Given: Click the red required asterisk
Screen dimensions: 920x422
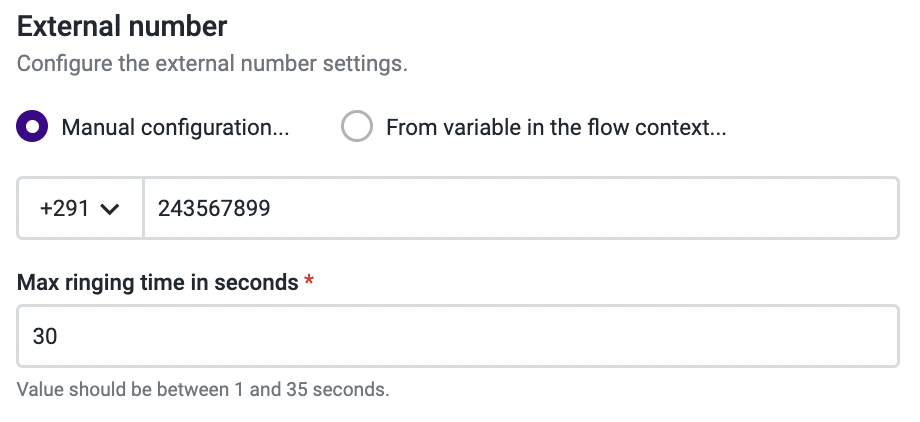Looking at the screenshot, I should click(x=309, y=281).
